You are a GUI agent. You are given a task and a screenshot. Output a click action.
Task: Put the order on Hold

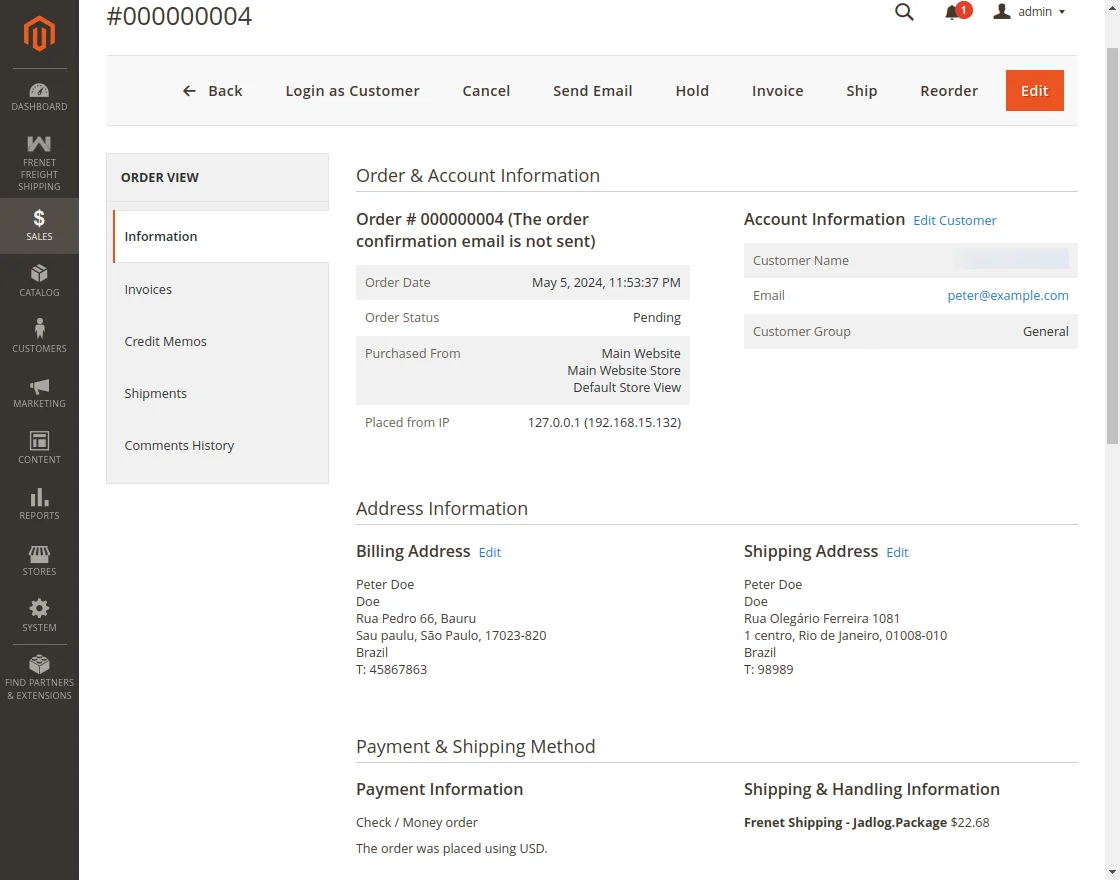tap(692, 90)
